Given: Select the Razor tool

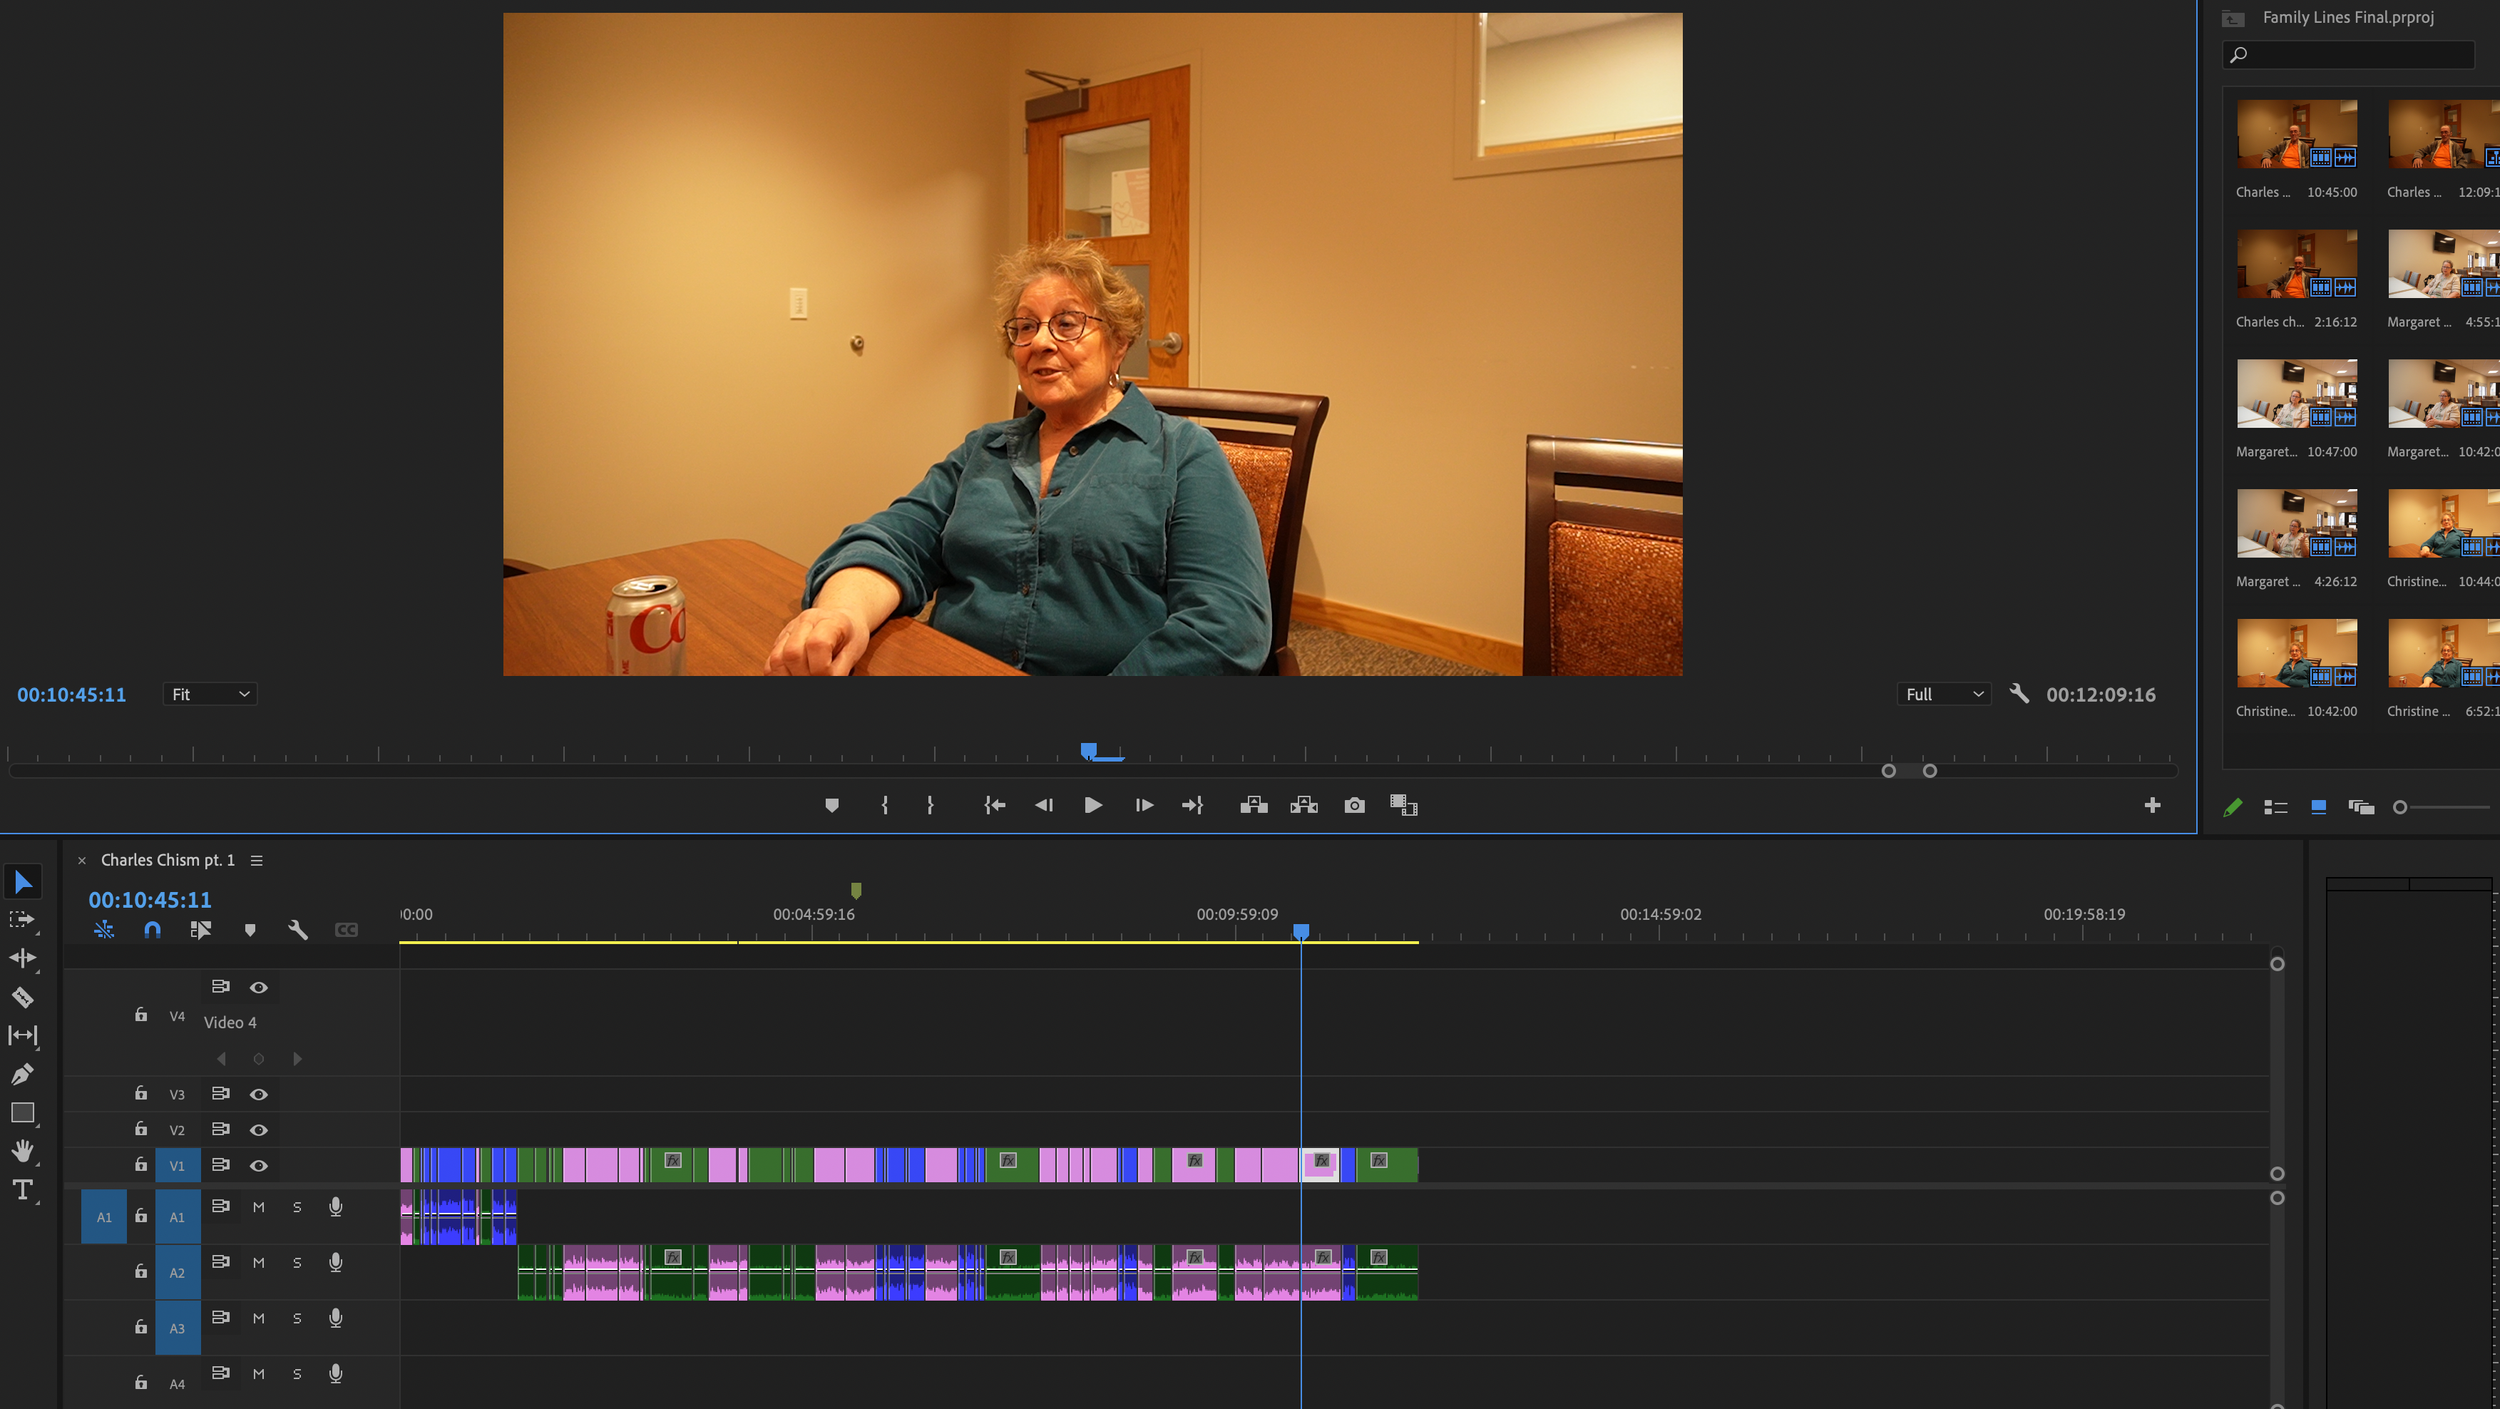Looking at the screenshot, I should pos(23,997).
